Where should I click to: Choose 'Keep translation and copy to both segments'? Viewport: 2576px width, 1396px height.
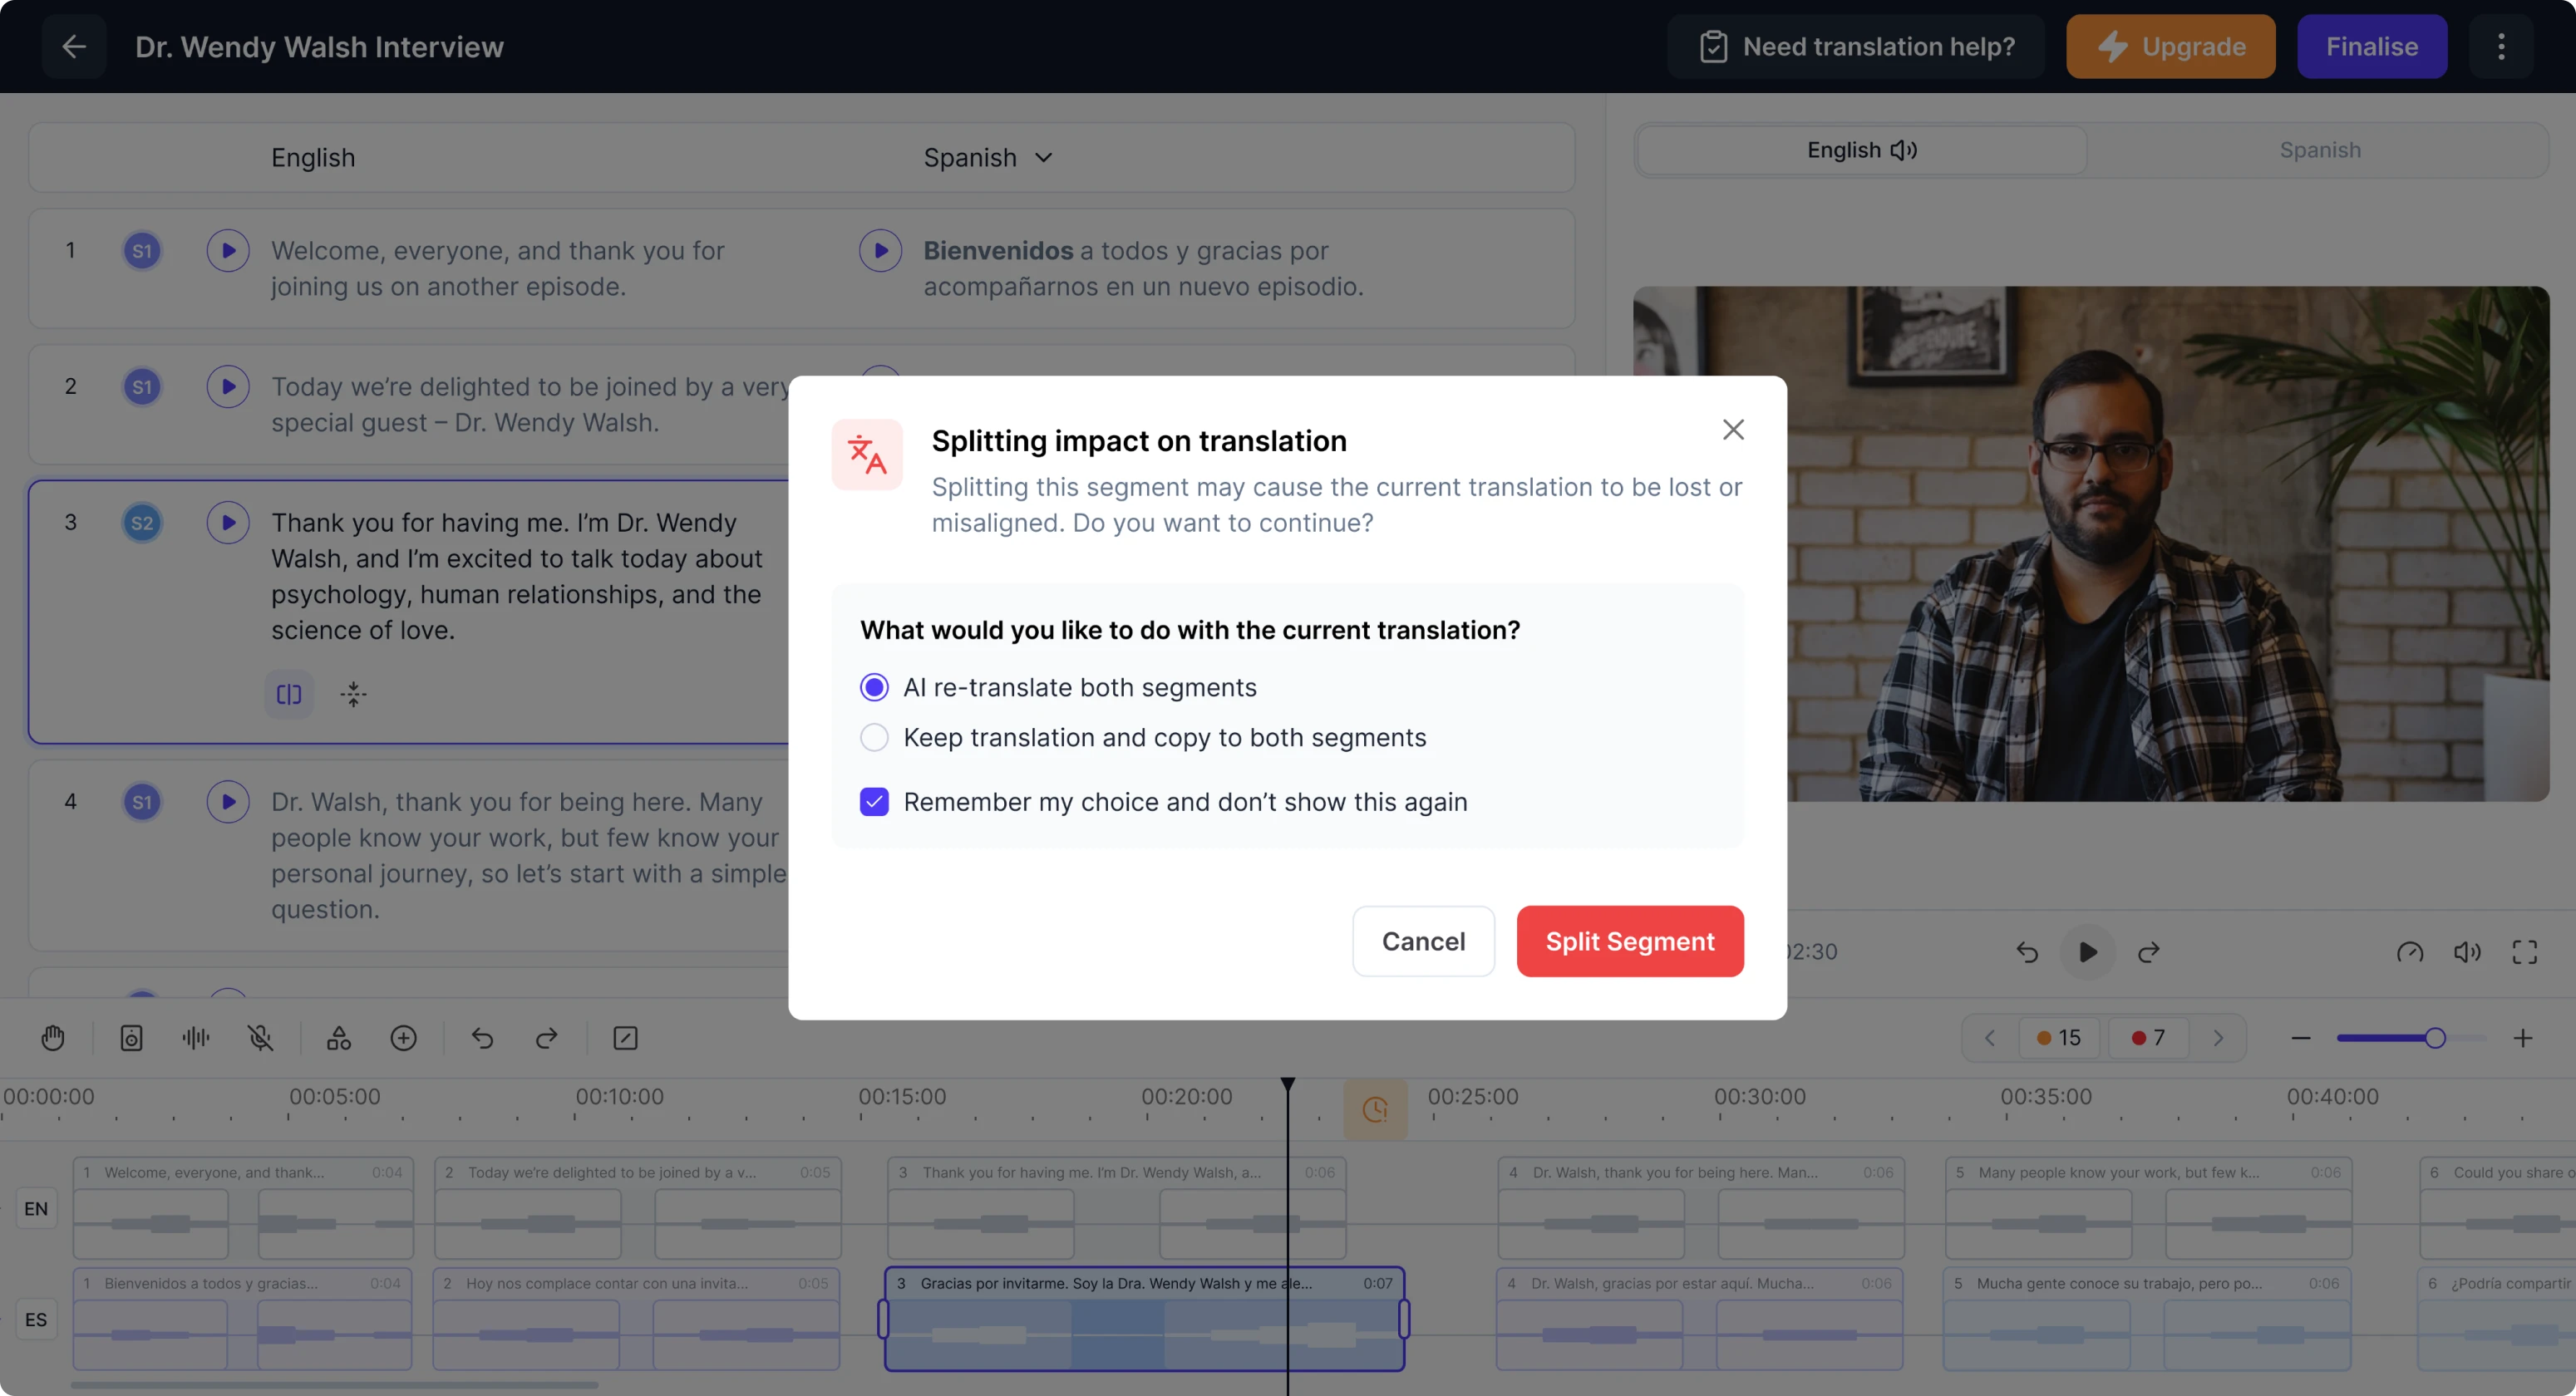[873, 737]
